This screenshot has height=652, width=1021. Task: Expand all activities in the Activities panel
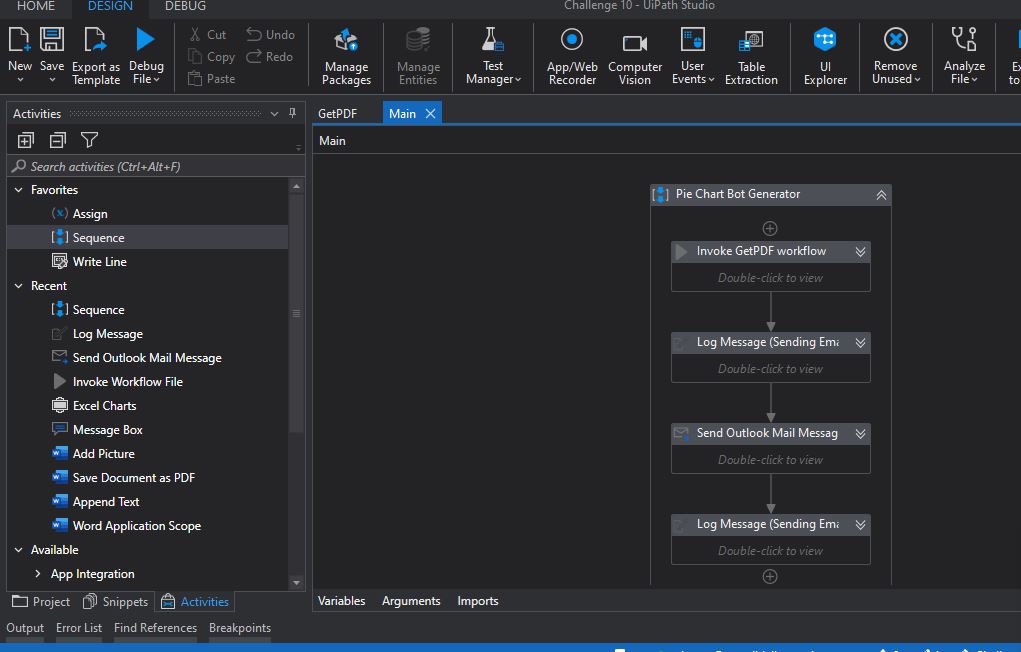point(25,140)
